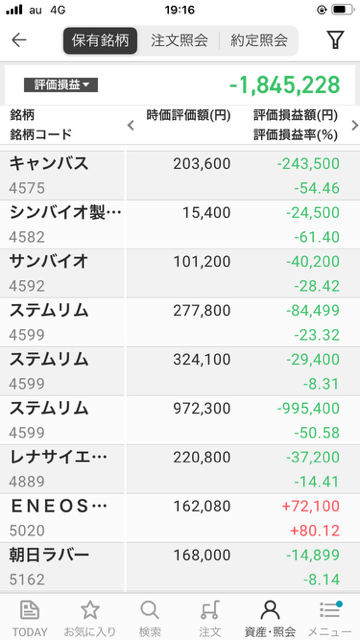Open the filter funnel icon
This screenshot has height=640, width=360.
335,40
